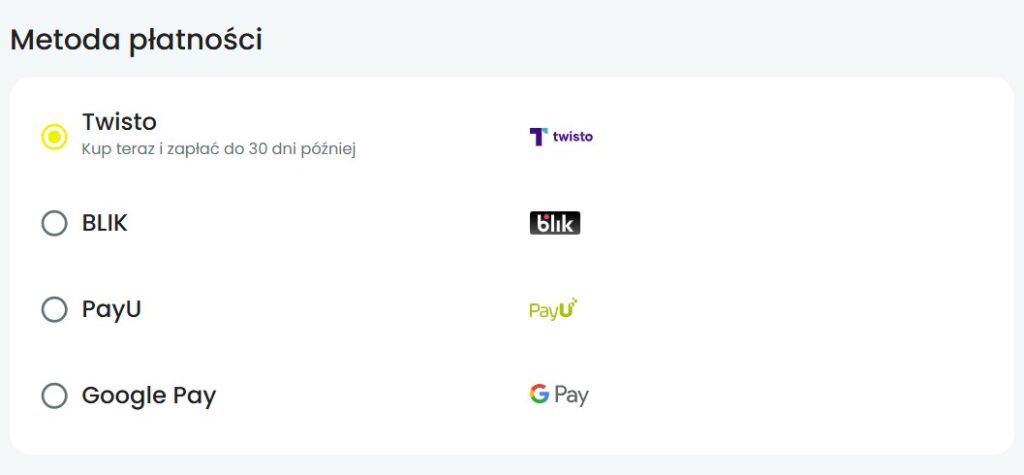Click the PayU logo
Screen dimensions: 1024x475
[x=553, y=310]
